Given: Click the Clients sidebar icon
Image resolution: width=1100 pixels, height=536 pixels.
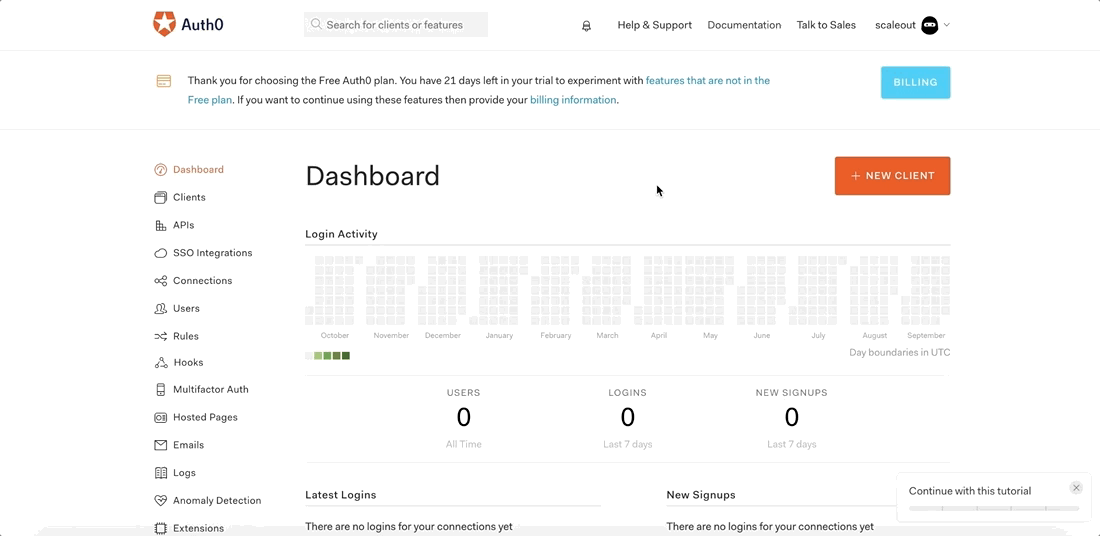Looking at the screenshot, I should (160, 198).
